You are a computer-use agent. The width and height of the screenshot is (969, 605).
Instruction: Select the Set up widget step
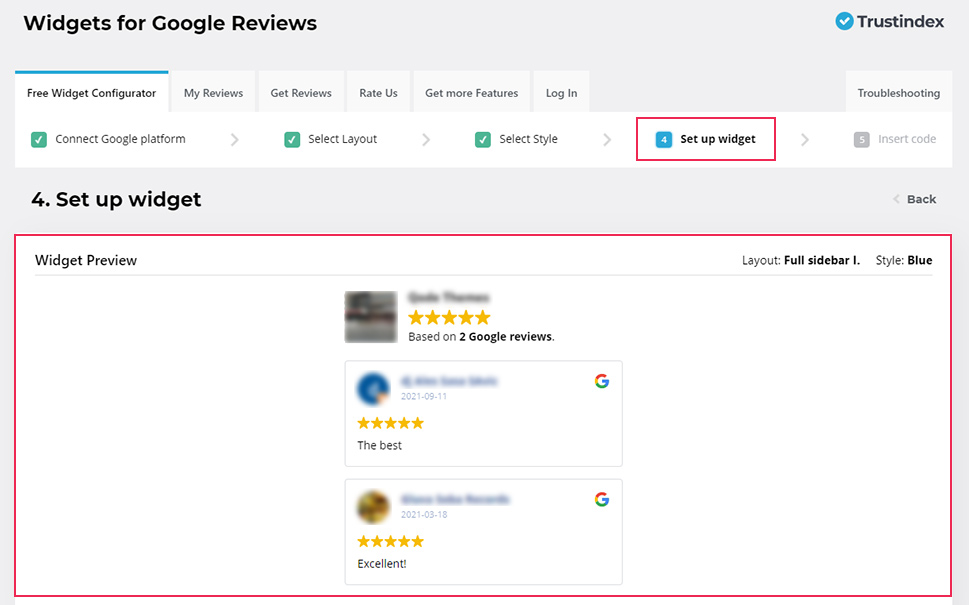coord(706,139)
